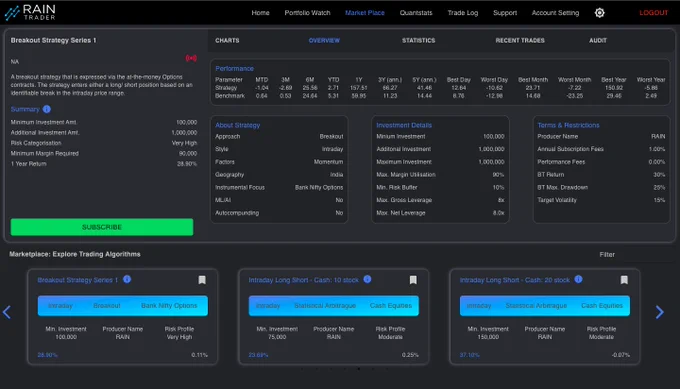Click Marketplace: Explore Trading Algorithms heading
The height and width of the screenshot is (389, 680).
click(75, 254)
